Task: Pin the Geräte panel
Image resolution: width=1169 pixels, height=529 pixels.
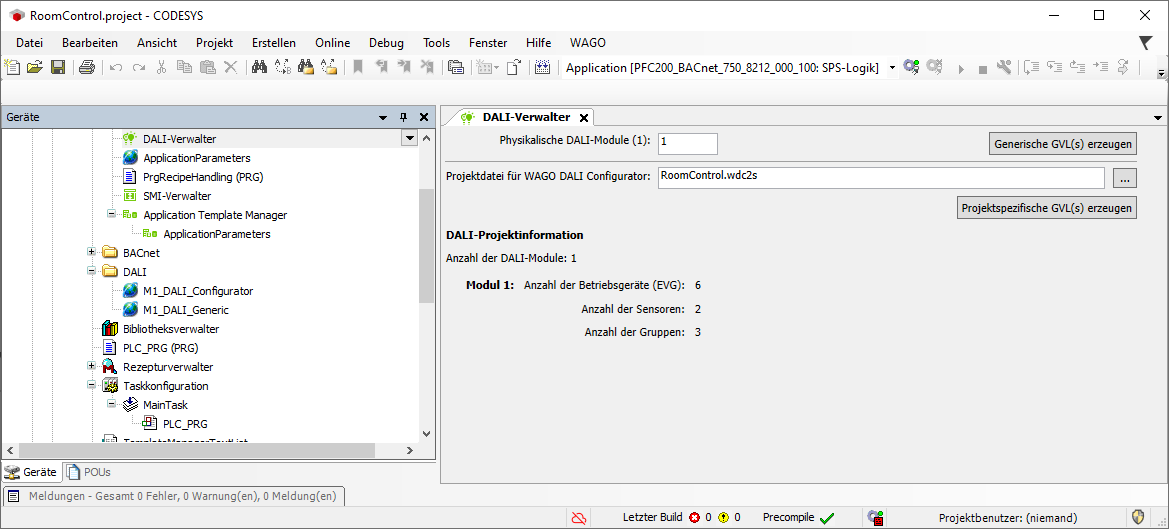Action: (x=403, y=117)
